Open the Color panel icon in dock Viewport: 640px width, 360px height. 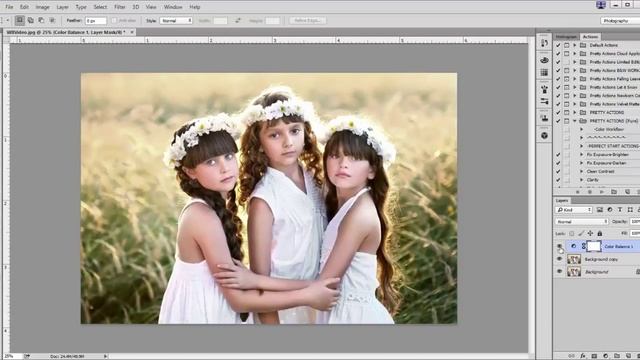point(544,60)
